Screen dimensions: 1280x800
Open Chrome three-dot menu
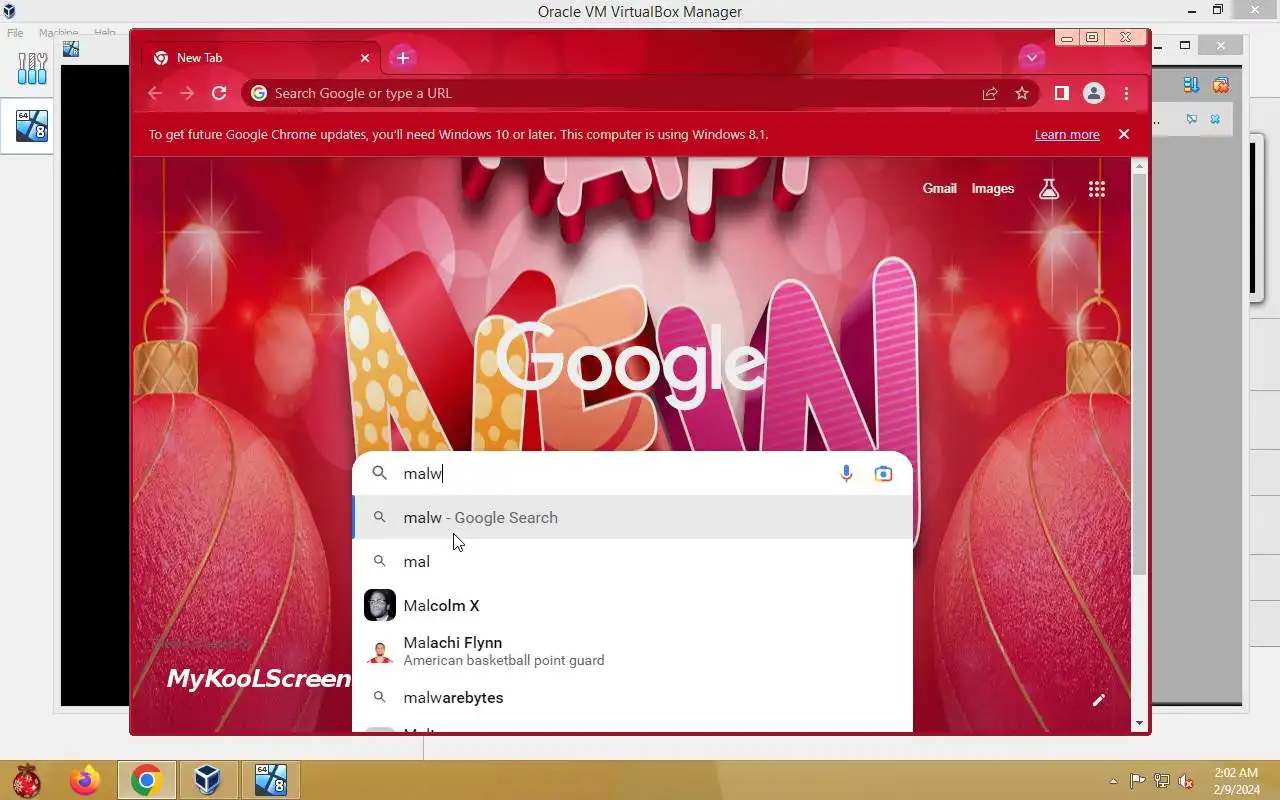coord(1126,93)
